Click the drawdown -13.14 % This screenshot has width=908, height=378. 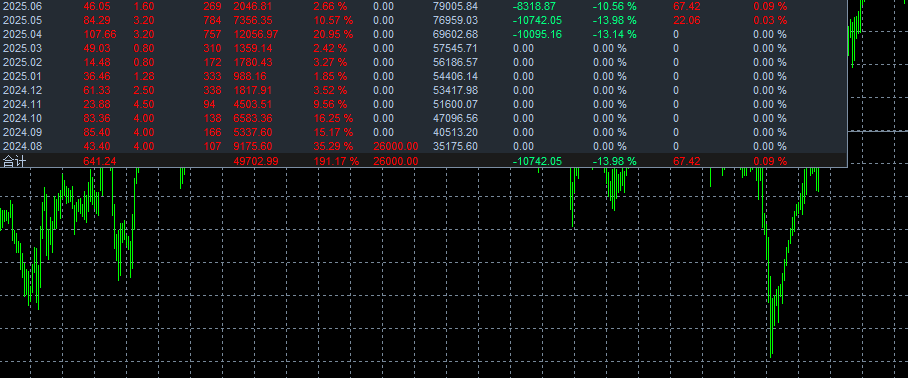coord(615,34)
